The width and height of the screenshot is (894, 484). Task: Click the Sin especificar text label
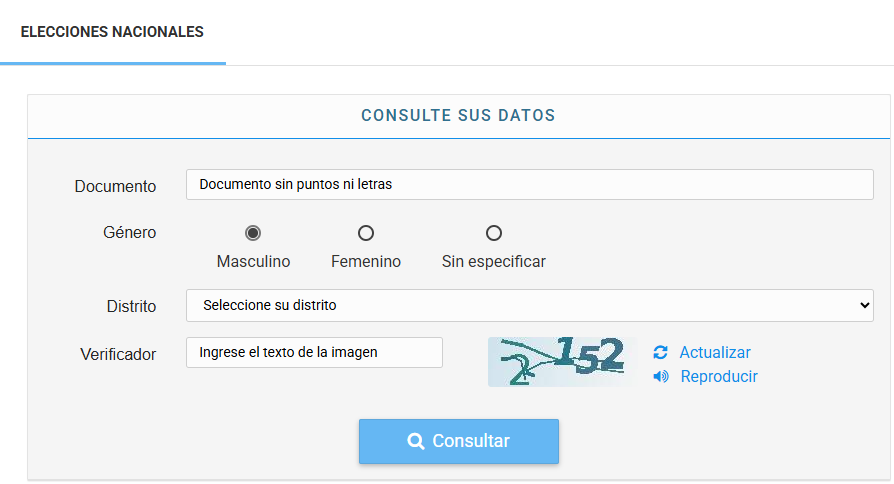coord(494,262)
